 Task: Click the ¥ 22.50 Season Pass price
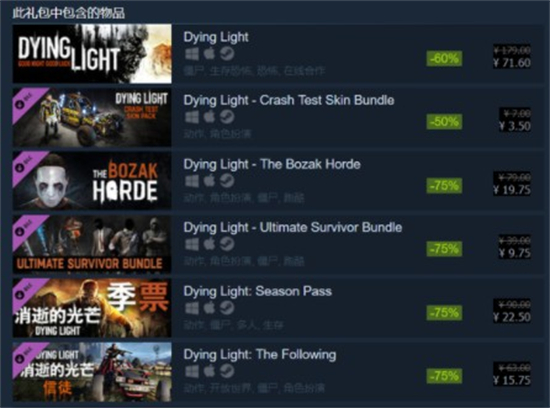(x=512, y=317)
